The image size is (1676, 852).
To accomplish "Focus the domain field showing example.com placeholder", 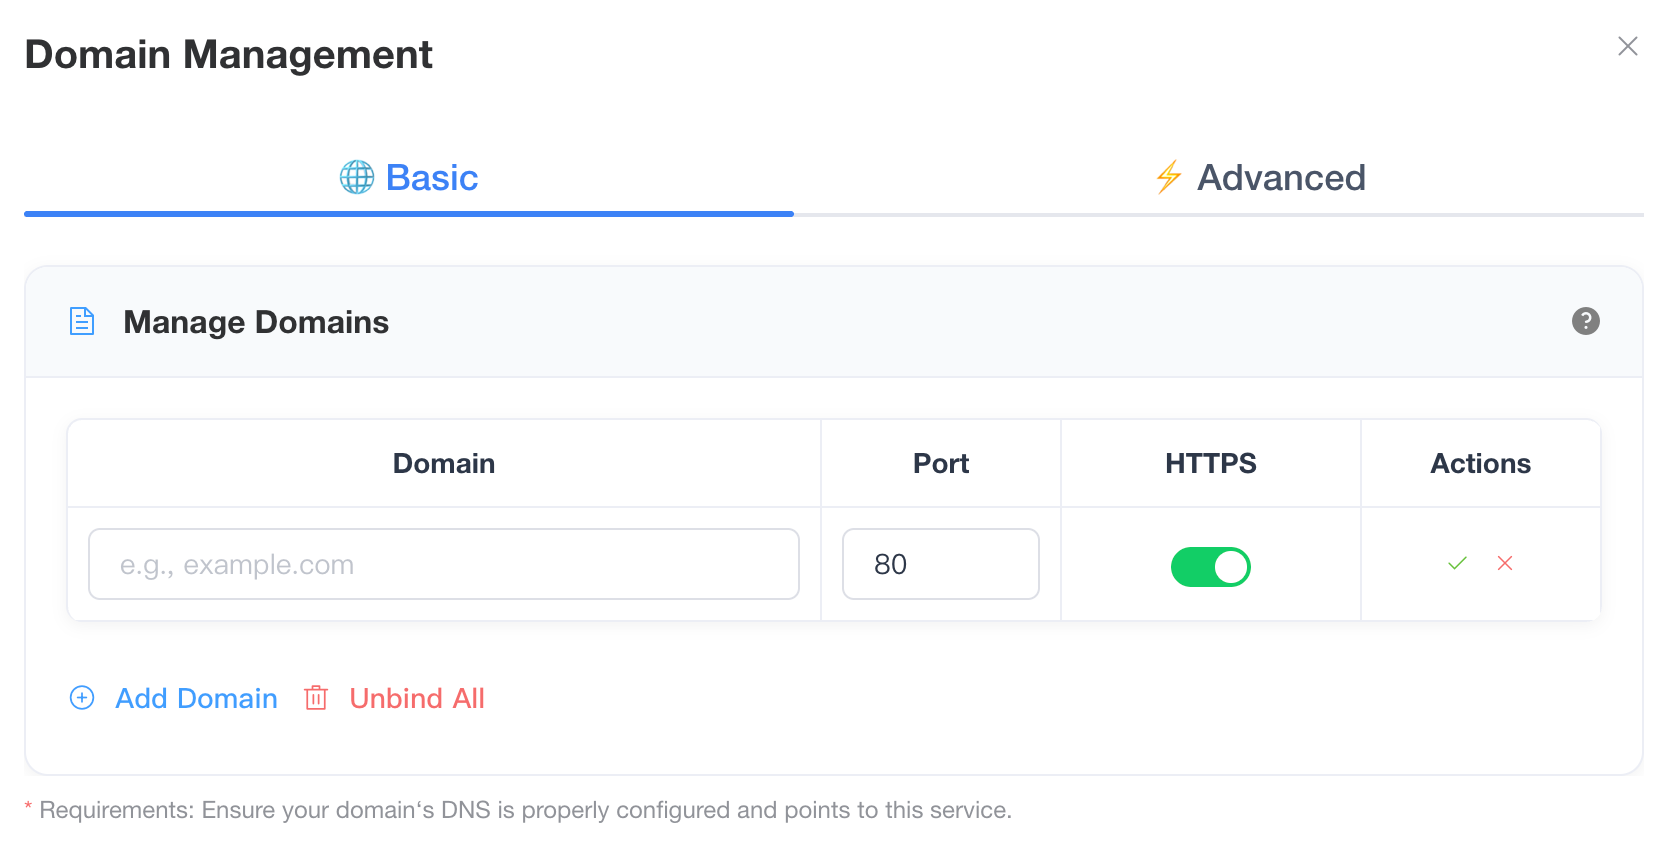I will 444,565.
